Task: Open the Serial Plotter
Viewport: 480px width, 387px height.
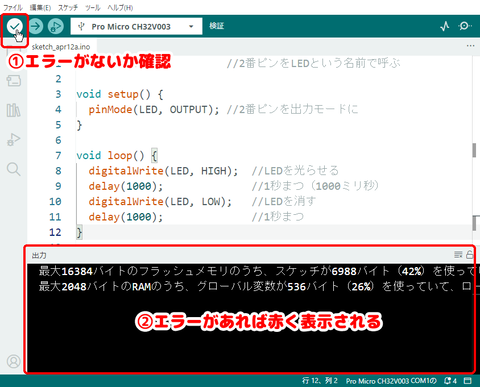Action: 444,26
